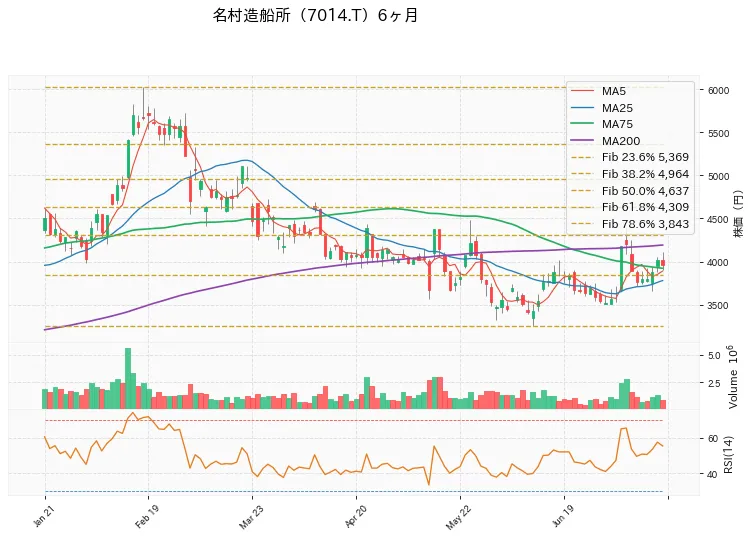Viewport: 752px width, 539px height.
Task: Click the Jun 19 date axis label
Action: pyautogui.click(x=563, y=516)
